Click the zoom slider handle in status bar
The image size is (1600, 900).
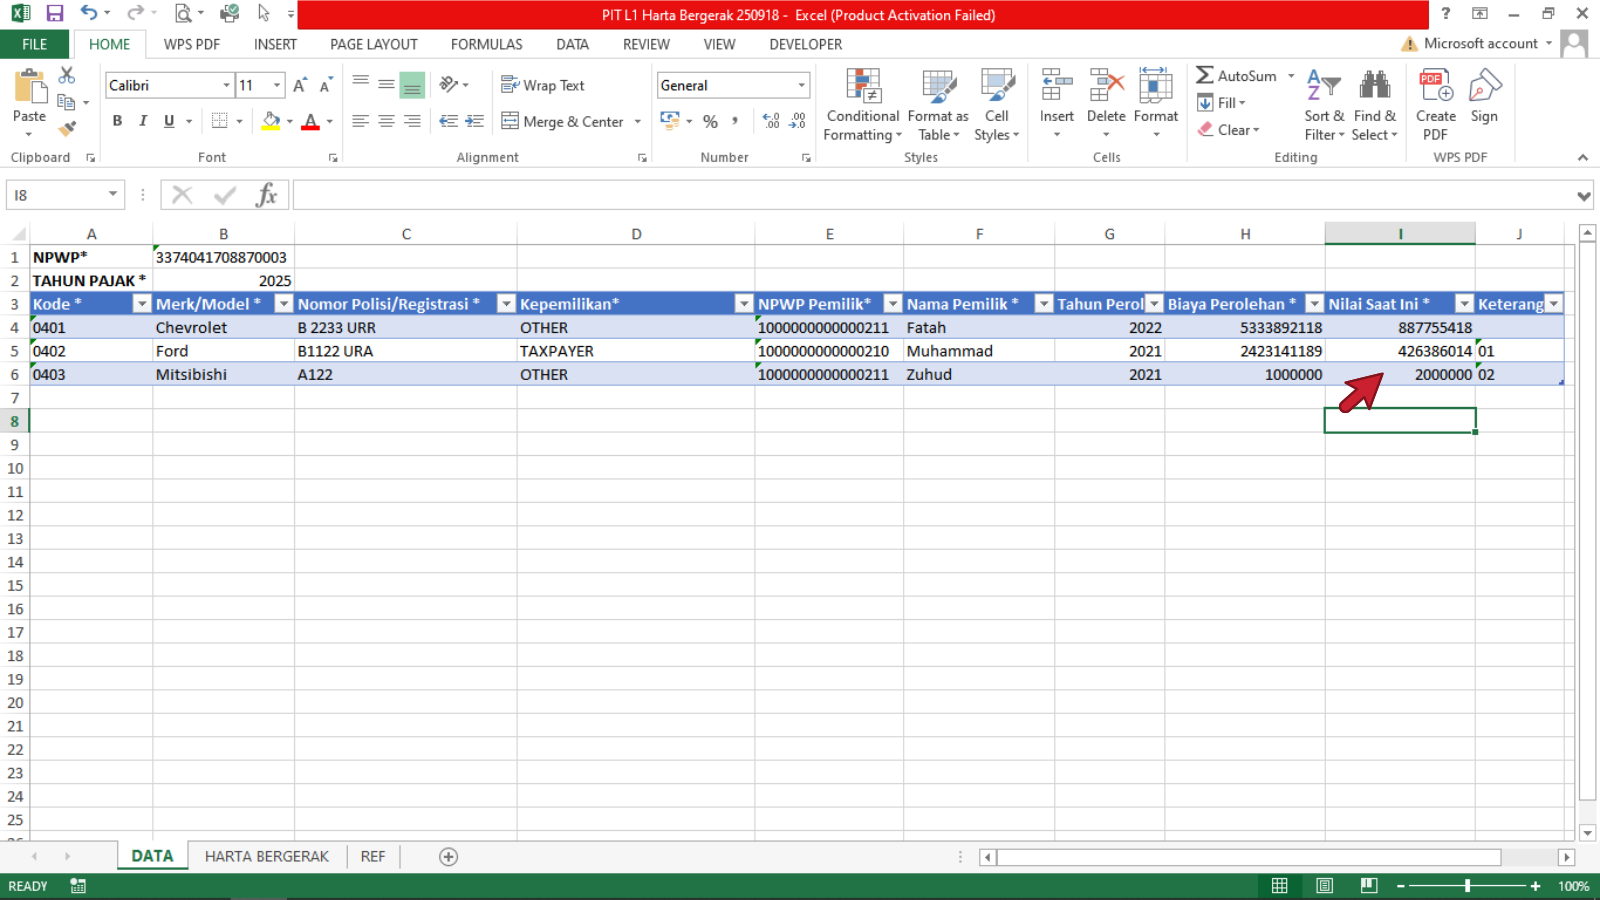pyautogui.click(x=1467, y=886)
